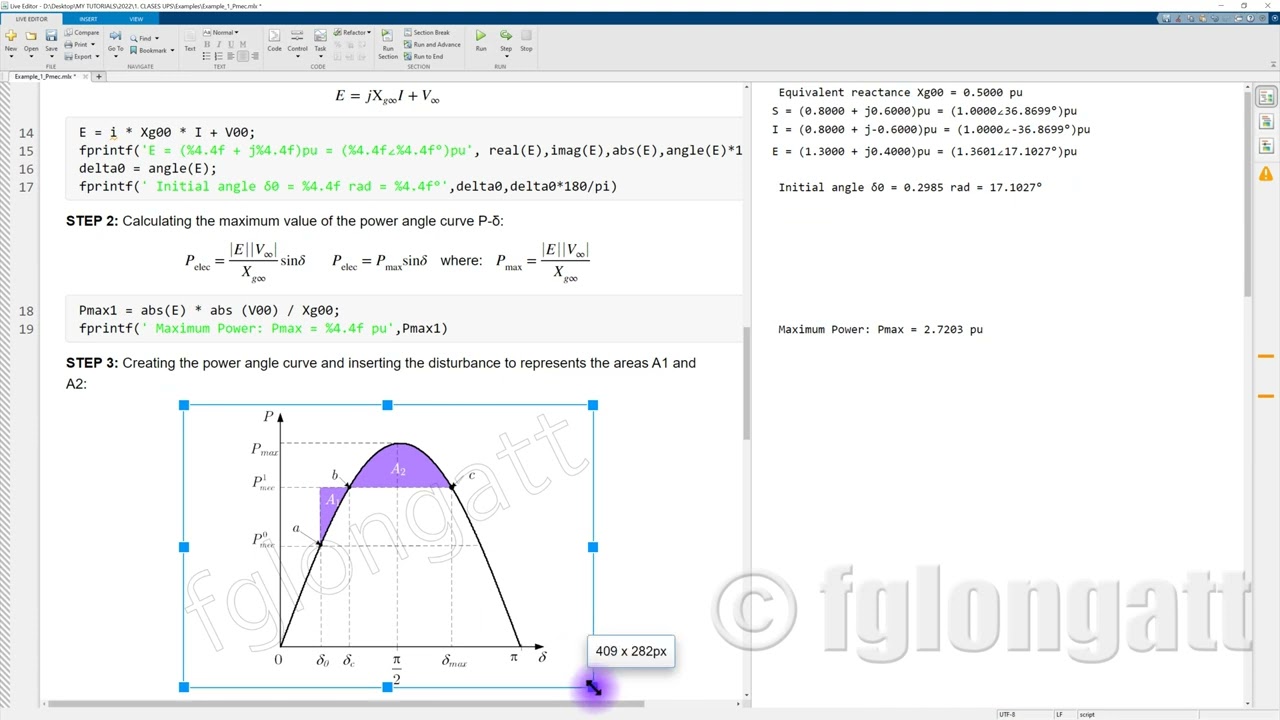This screenshot has width=1280, height=720.
Task: Insert a Text block with Text button
Action: pos(190,40)
